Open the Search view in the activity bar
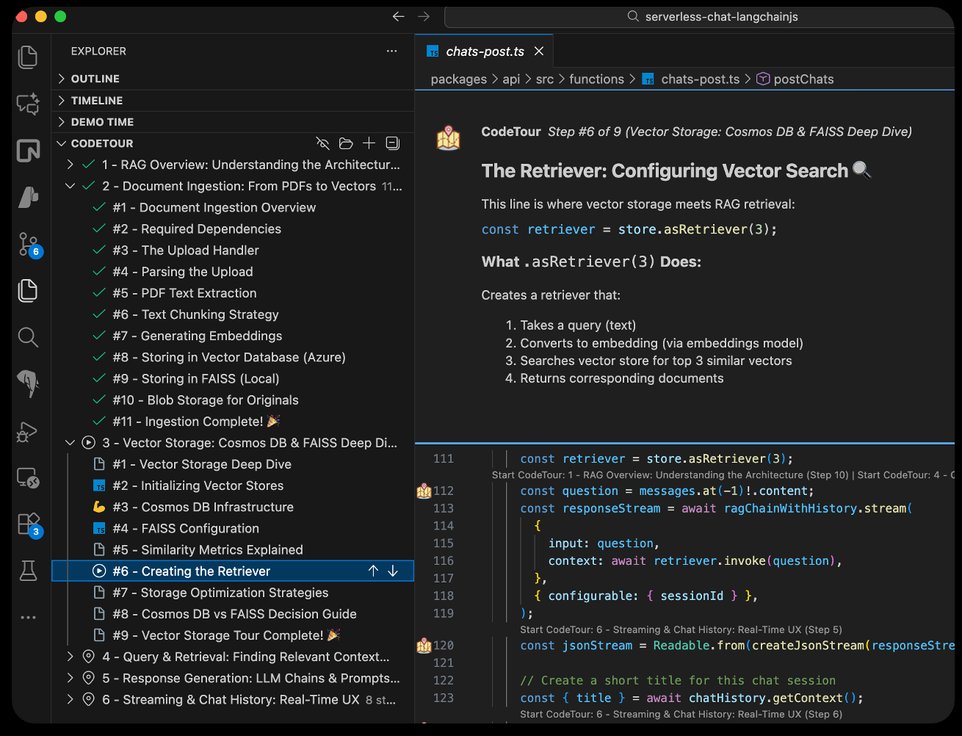The width and height of the screenshot is (962, 736). click(29, 338)
